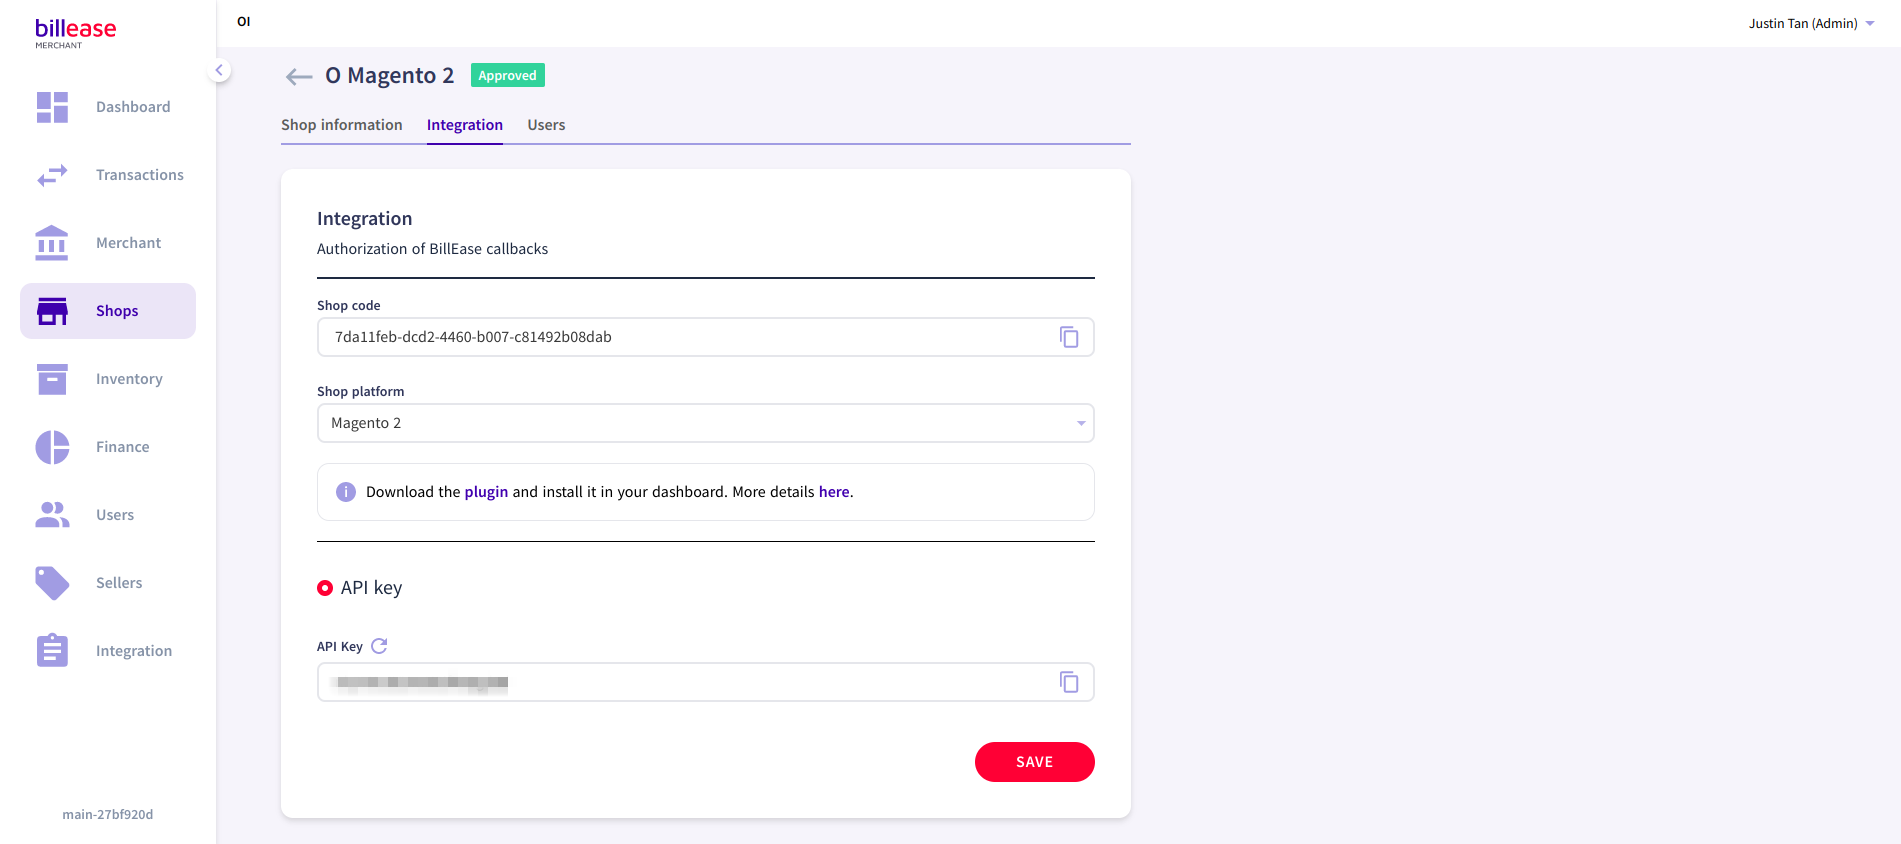Open Sellers from the sidebar menu
Image resolution: width=1901 pixels, height=844 pixels.
point(108,583)
